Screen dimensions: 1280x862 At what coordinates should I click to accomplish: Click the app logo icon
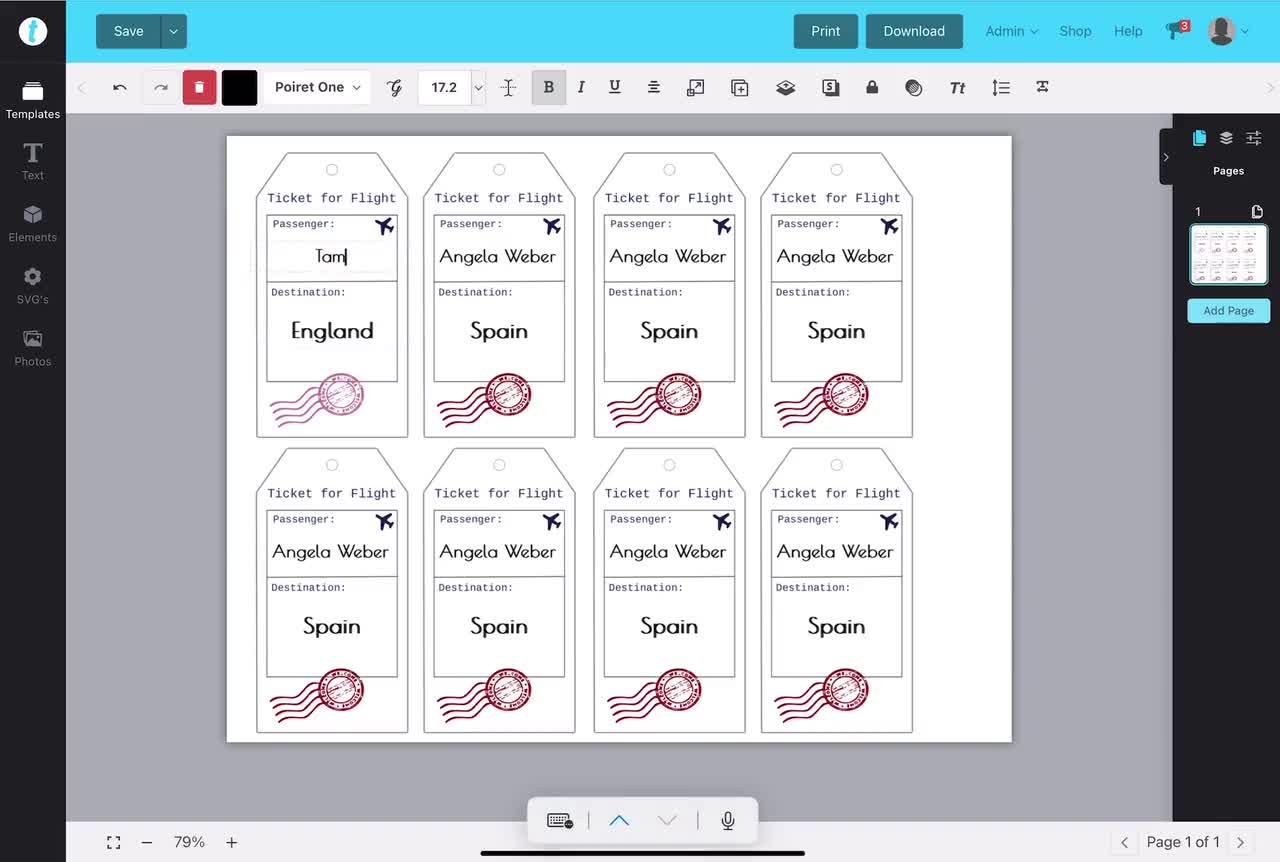[33, 31]
